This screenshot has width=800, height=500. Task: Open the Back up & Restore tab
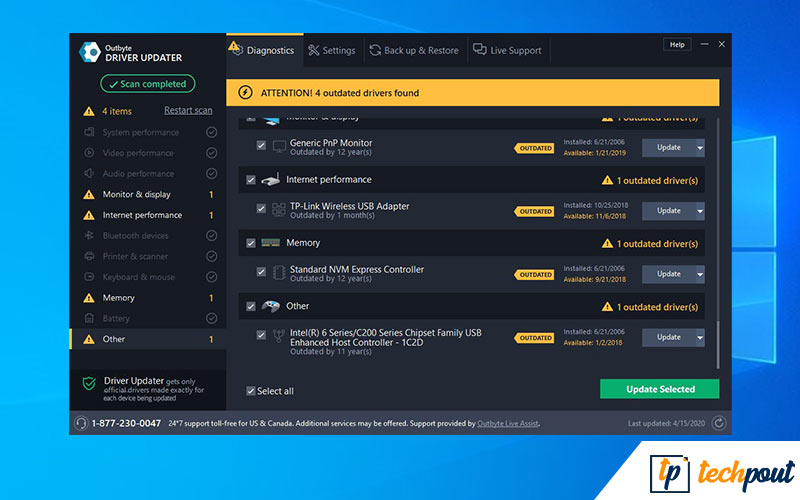413,50
